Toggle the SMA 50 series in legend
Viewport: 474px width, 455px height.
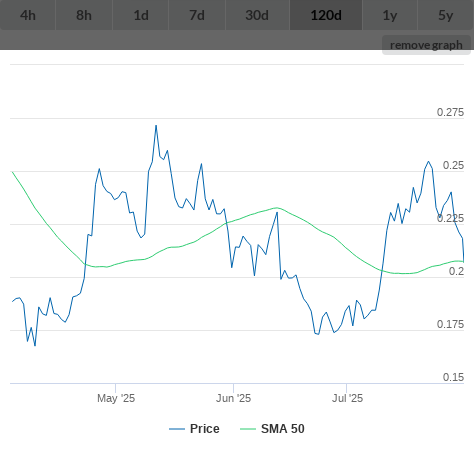click(272, 429)
